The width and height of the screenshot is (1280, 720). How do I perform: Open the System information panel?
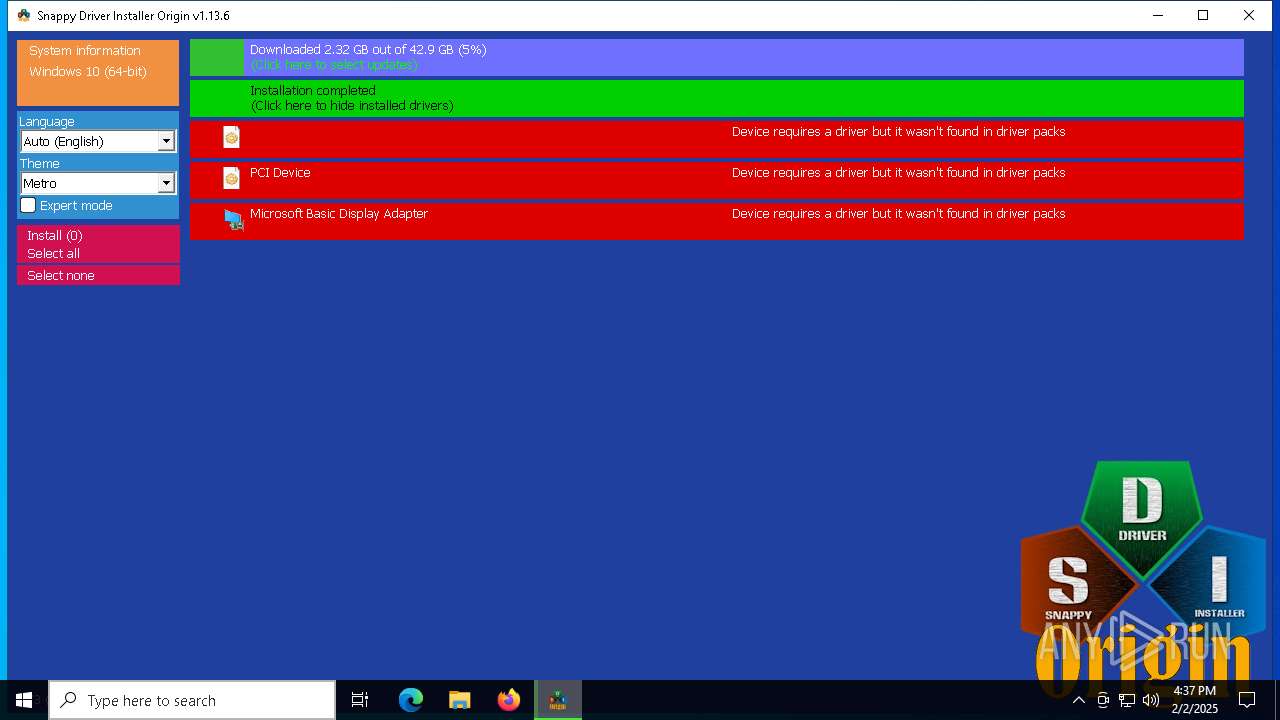[98, 72]
